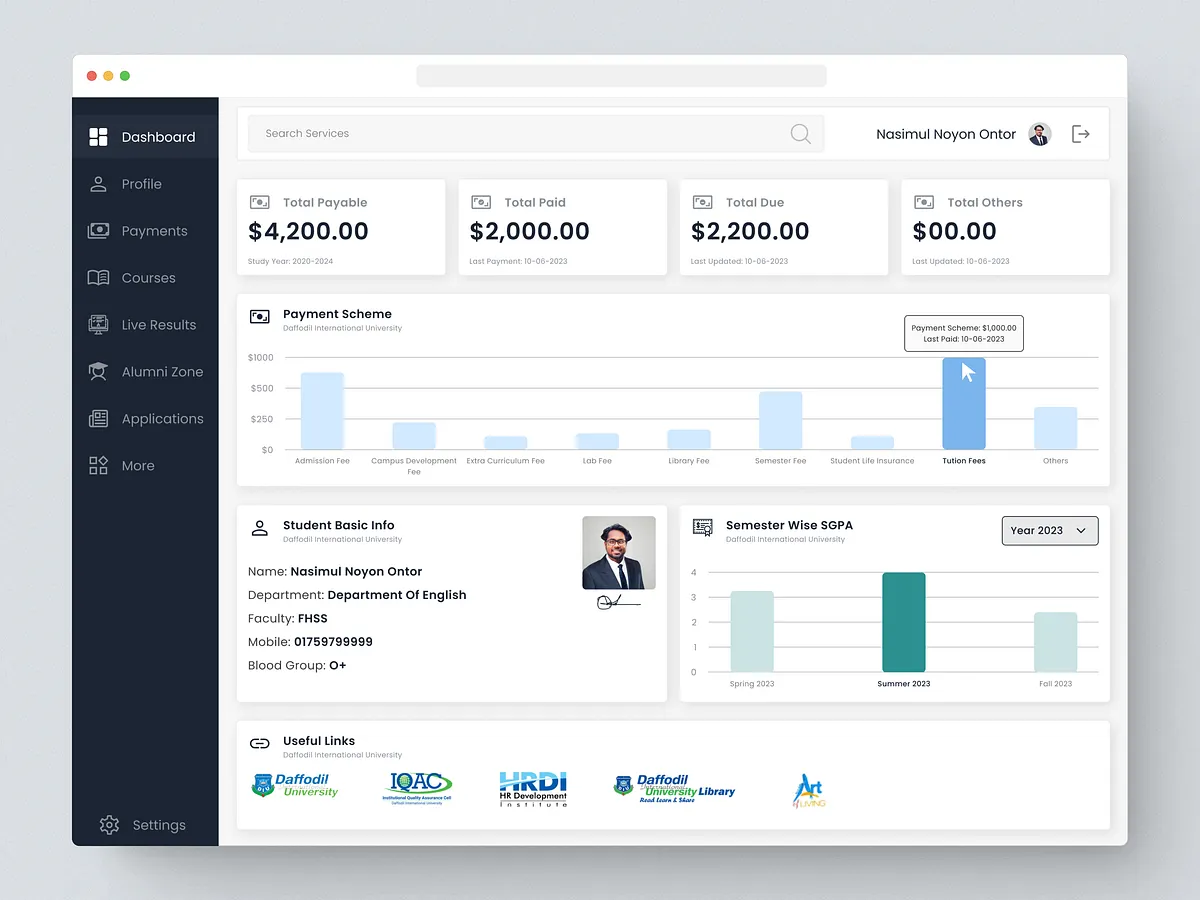Visit the Daffodil University link

pyautogui.click(x=296, y=786)
